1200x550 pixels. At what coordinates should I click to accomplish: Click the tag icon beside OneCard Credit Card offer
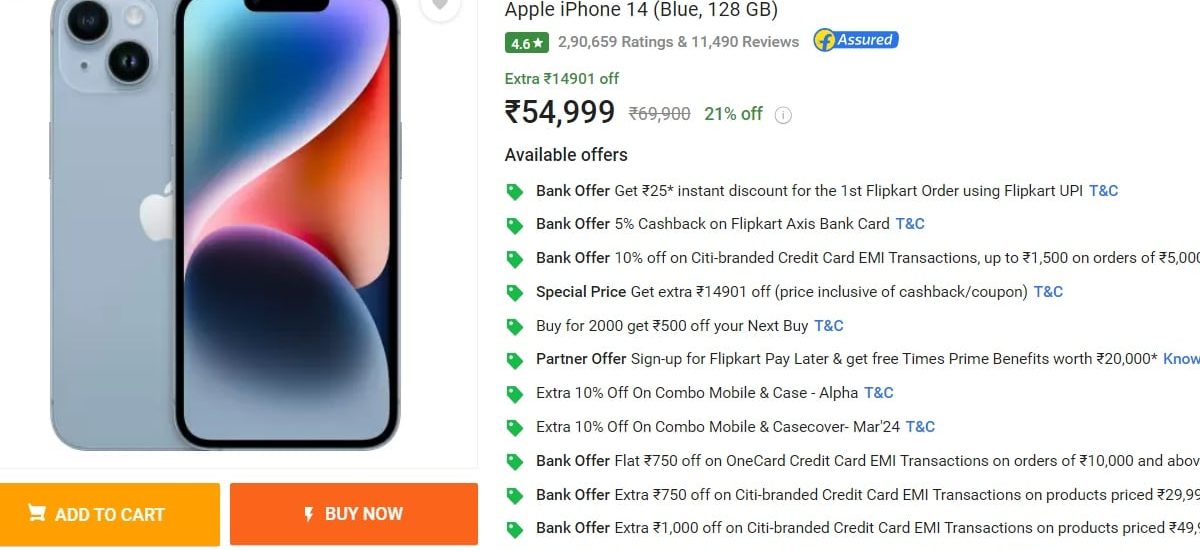tap(514, 462)
